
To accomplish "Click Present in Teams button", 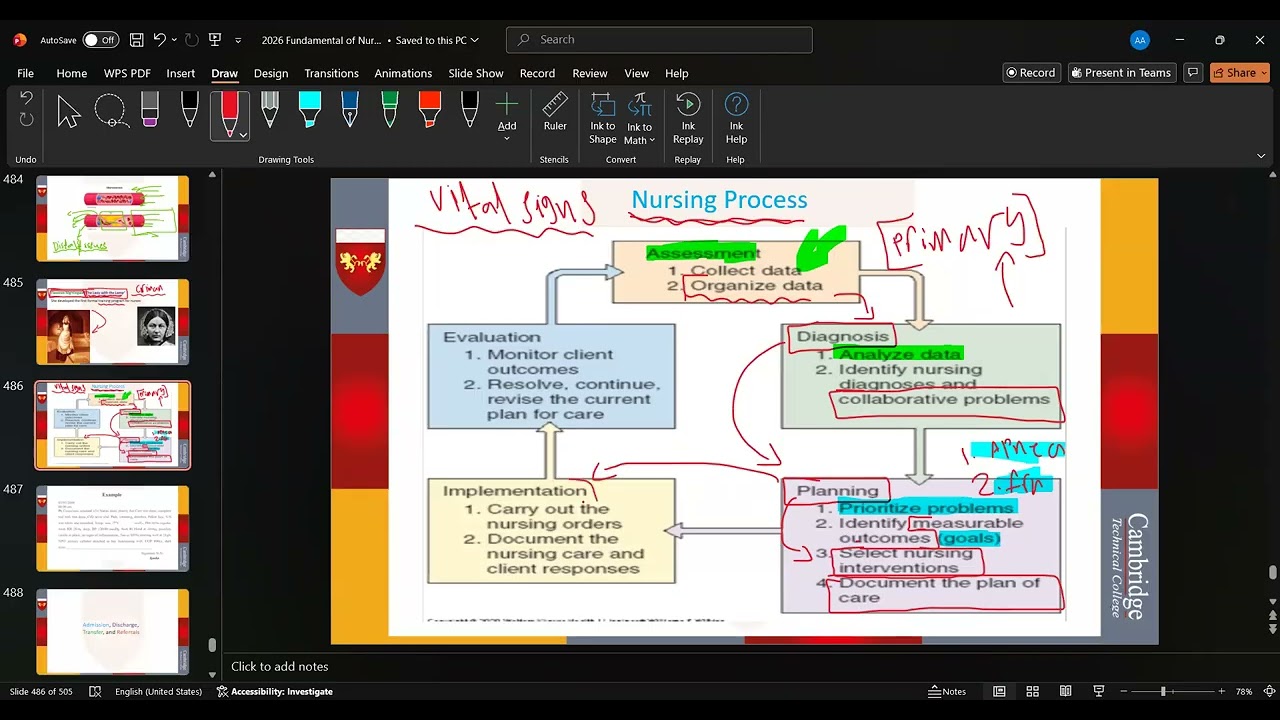I will click(x=1121, y=73).
